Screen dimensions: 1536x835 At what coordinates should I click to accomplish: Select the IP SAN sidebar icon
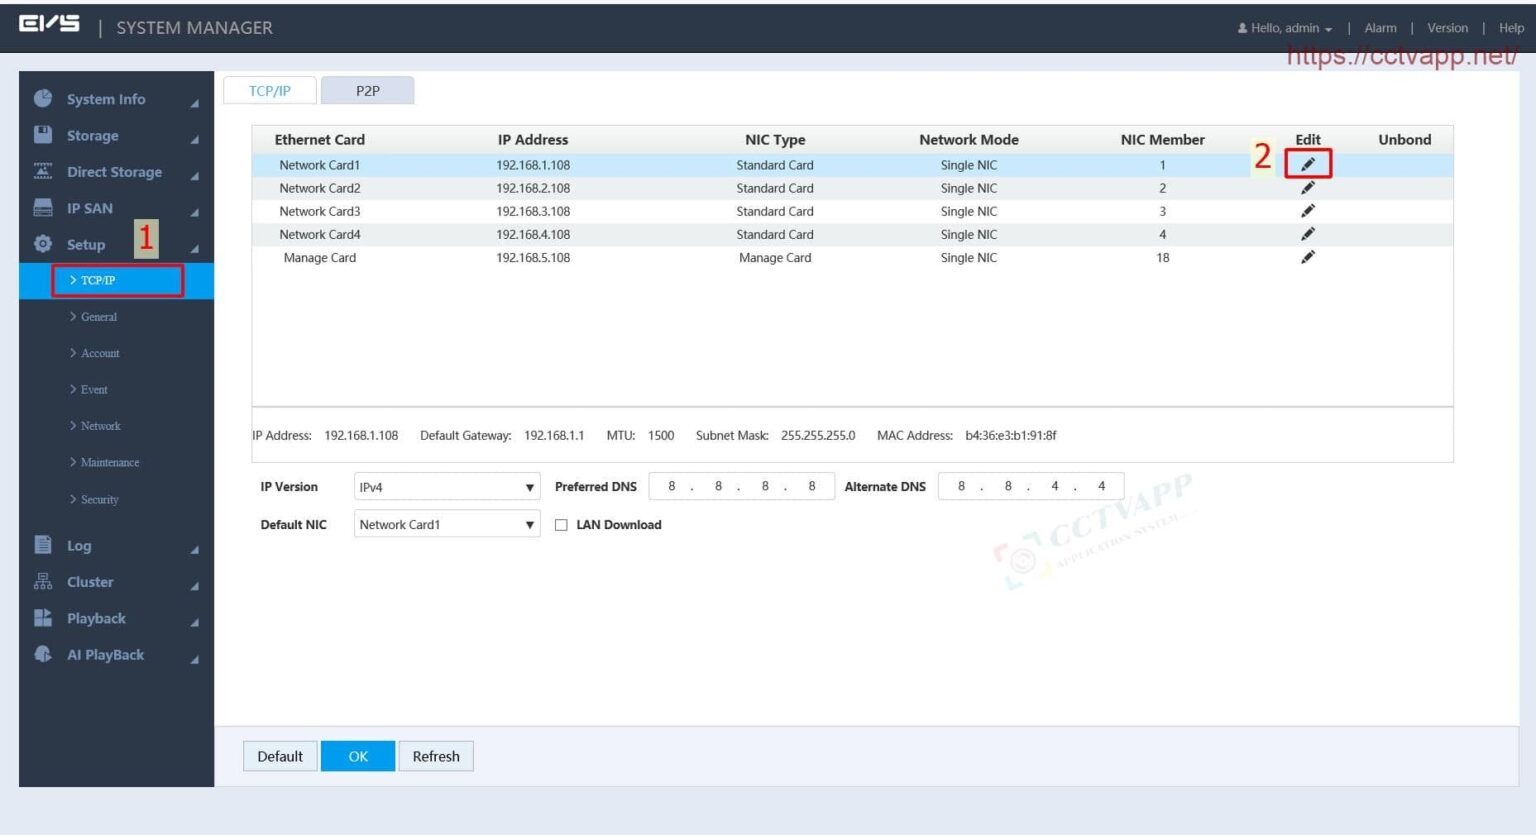[x=42, y=208]
